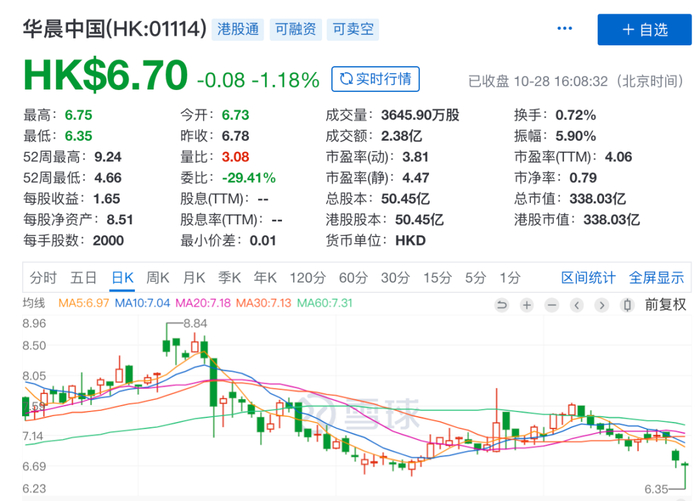Screen dimensions: 700x501
Task: Select the 周K tab
Action: click(158, 278)
